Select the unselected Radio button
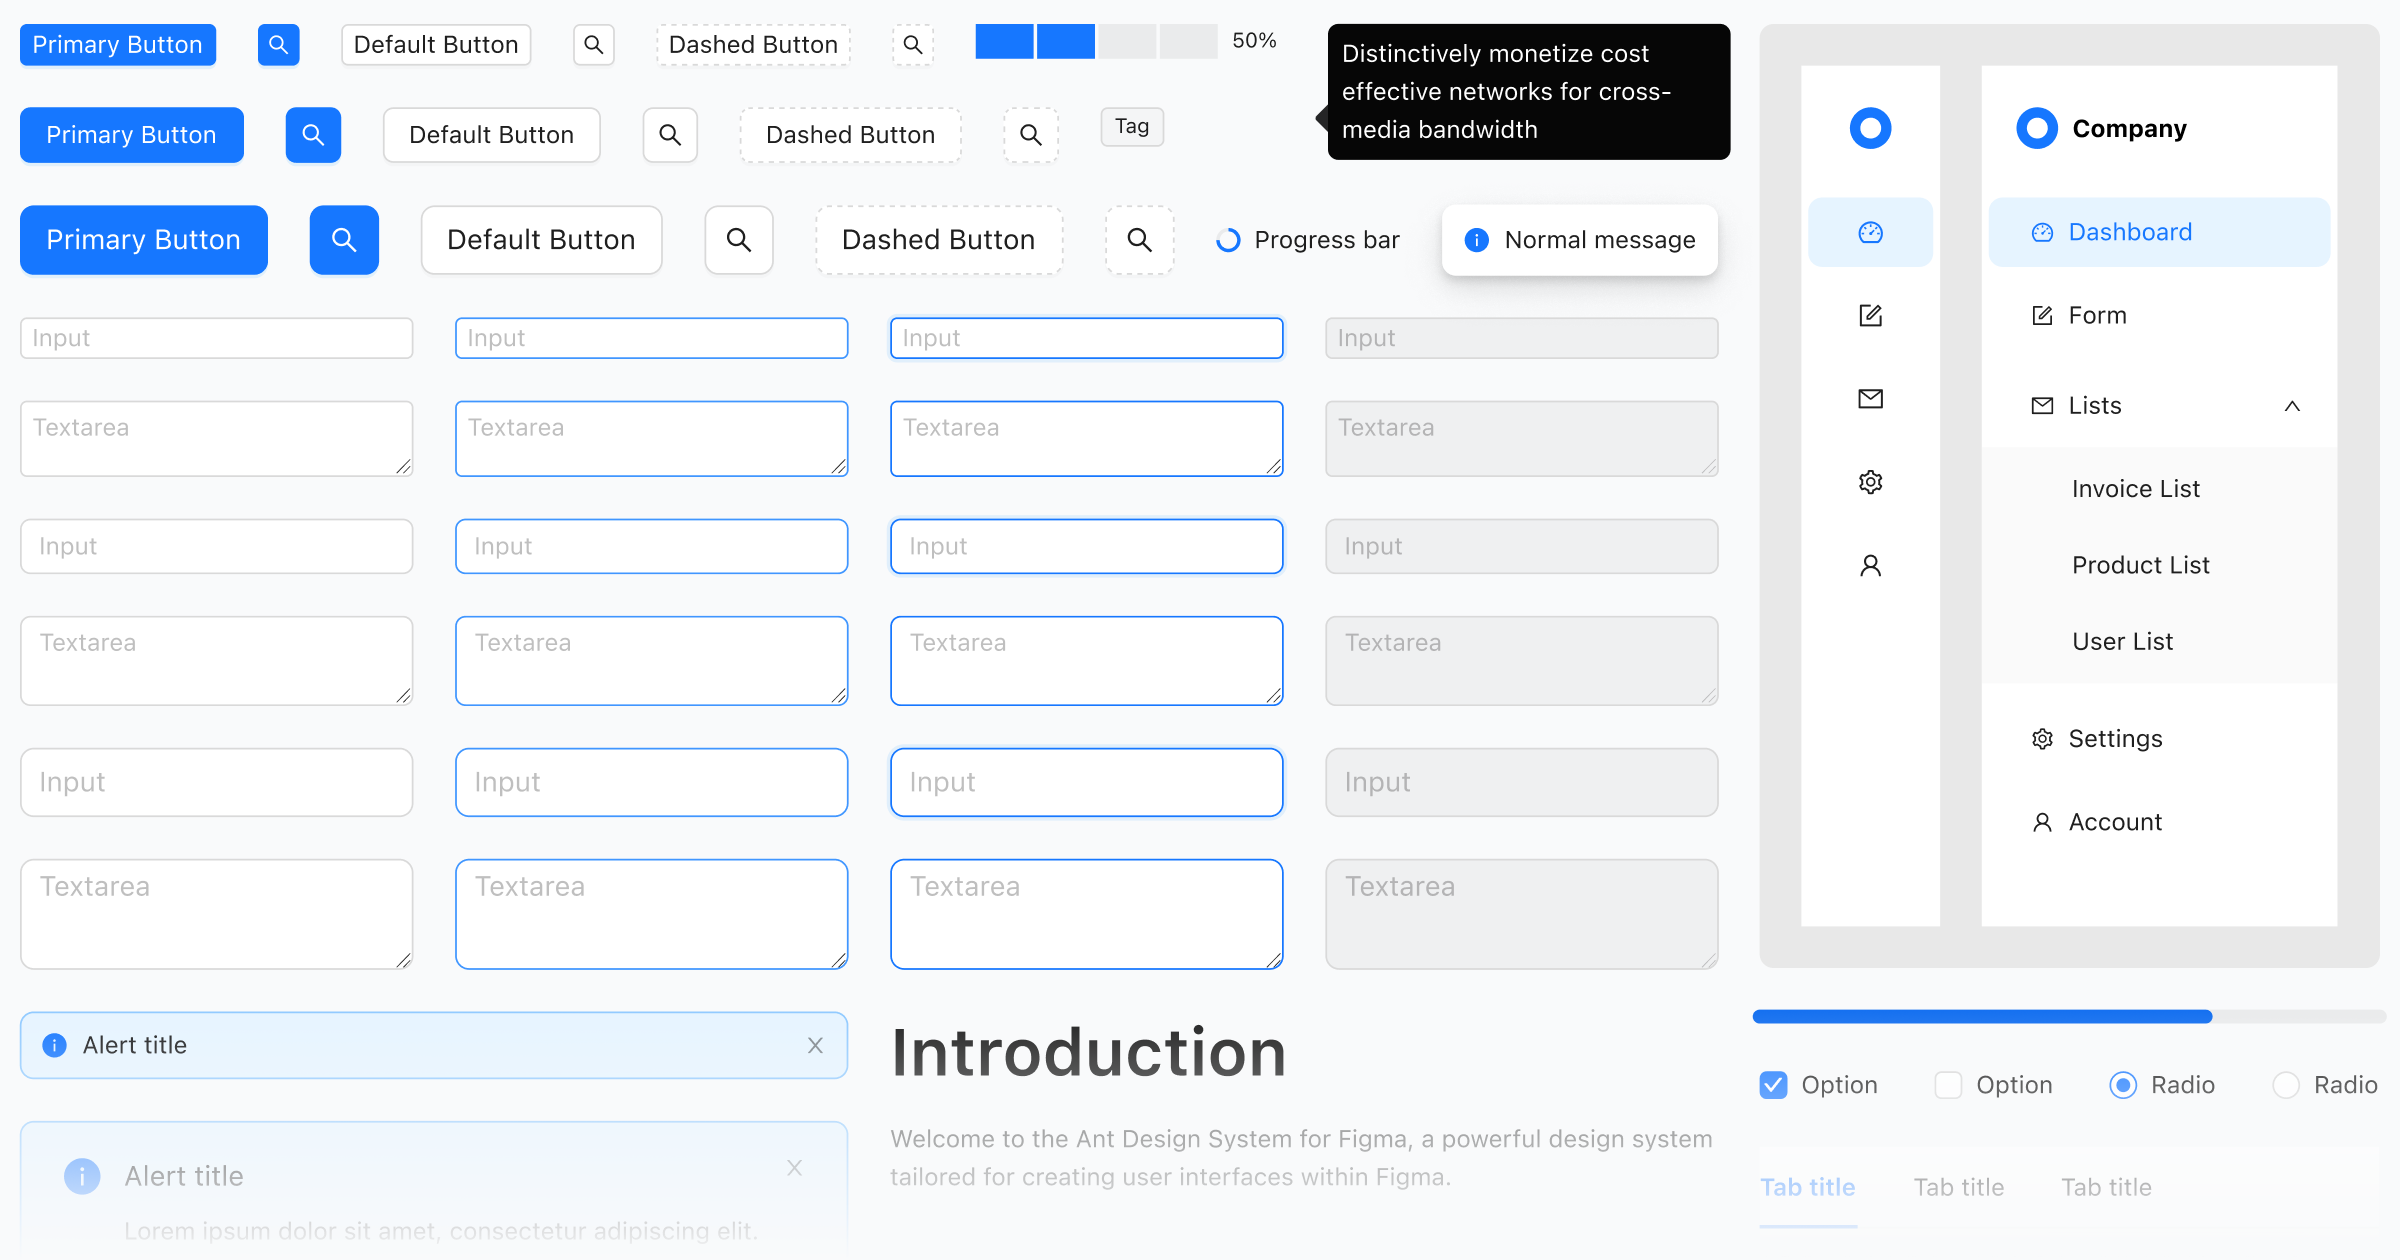The height and width of the screenshot is (1260, 2400). [x=2285, y=1084]
